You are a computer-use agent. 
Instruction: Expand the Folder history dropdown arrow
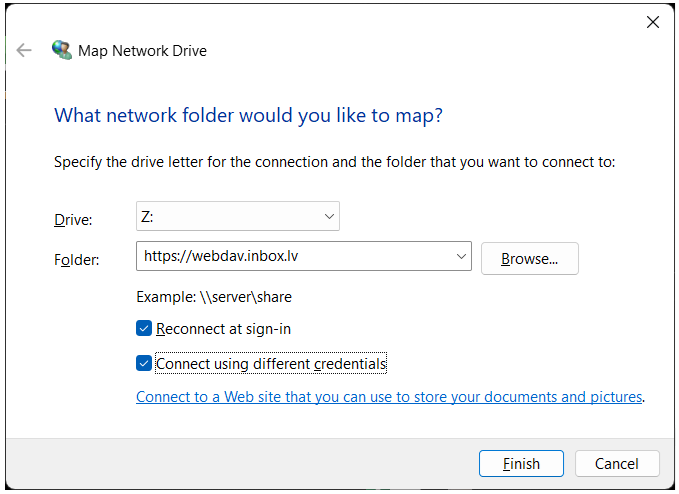pos(462,257)
